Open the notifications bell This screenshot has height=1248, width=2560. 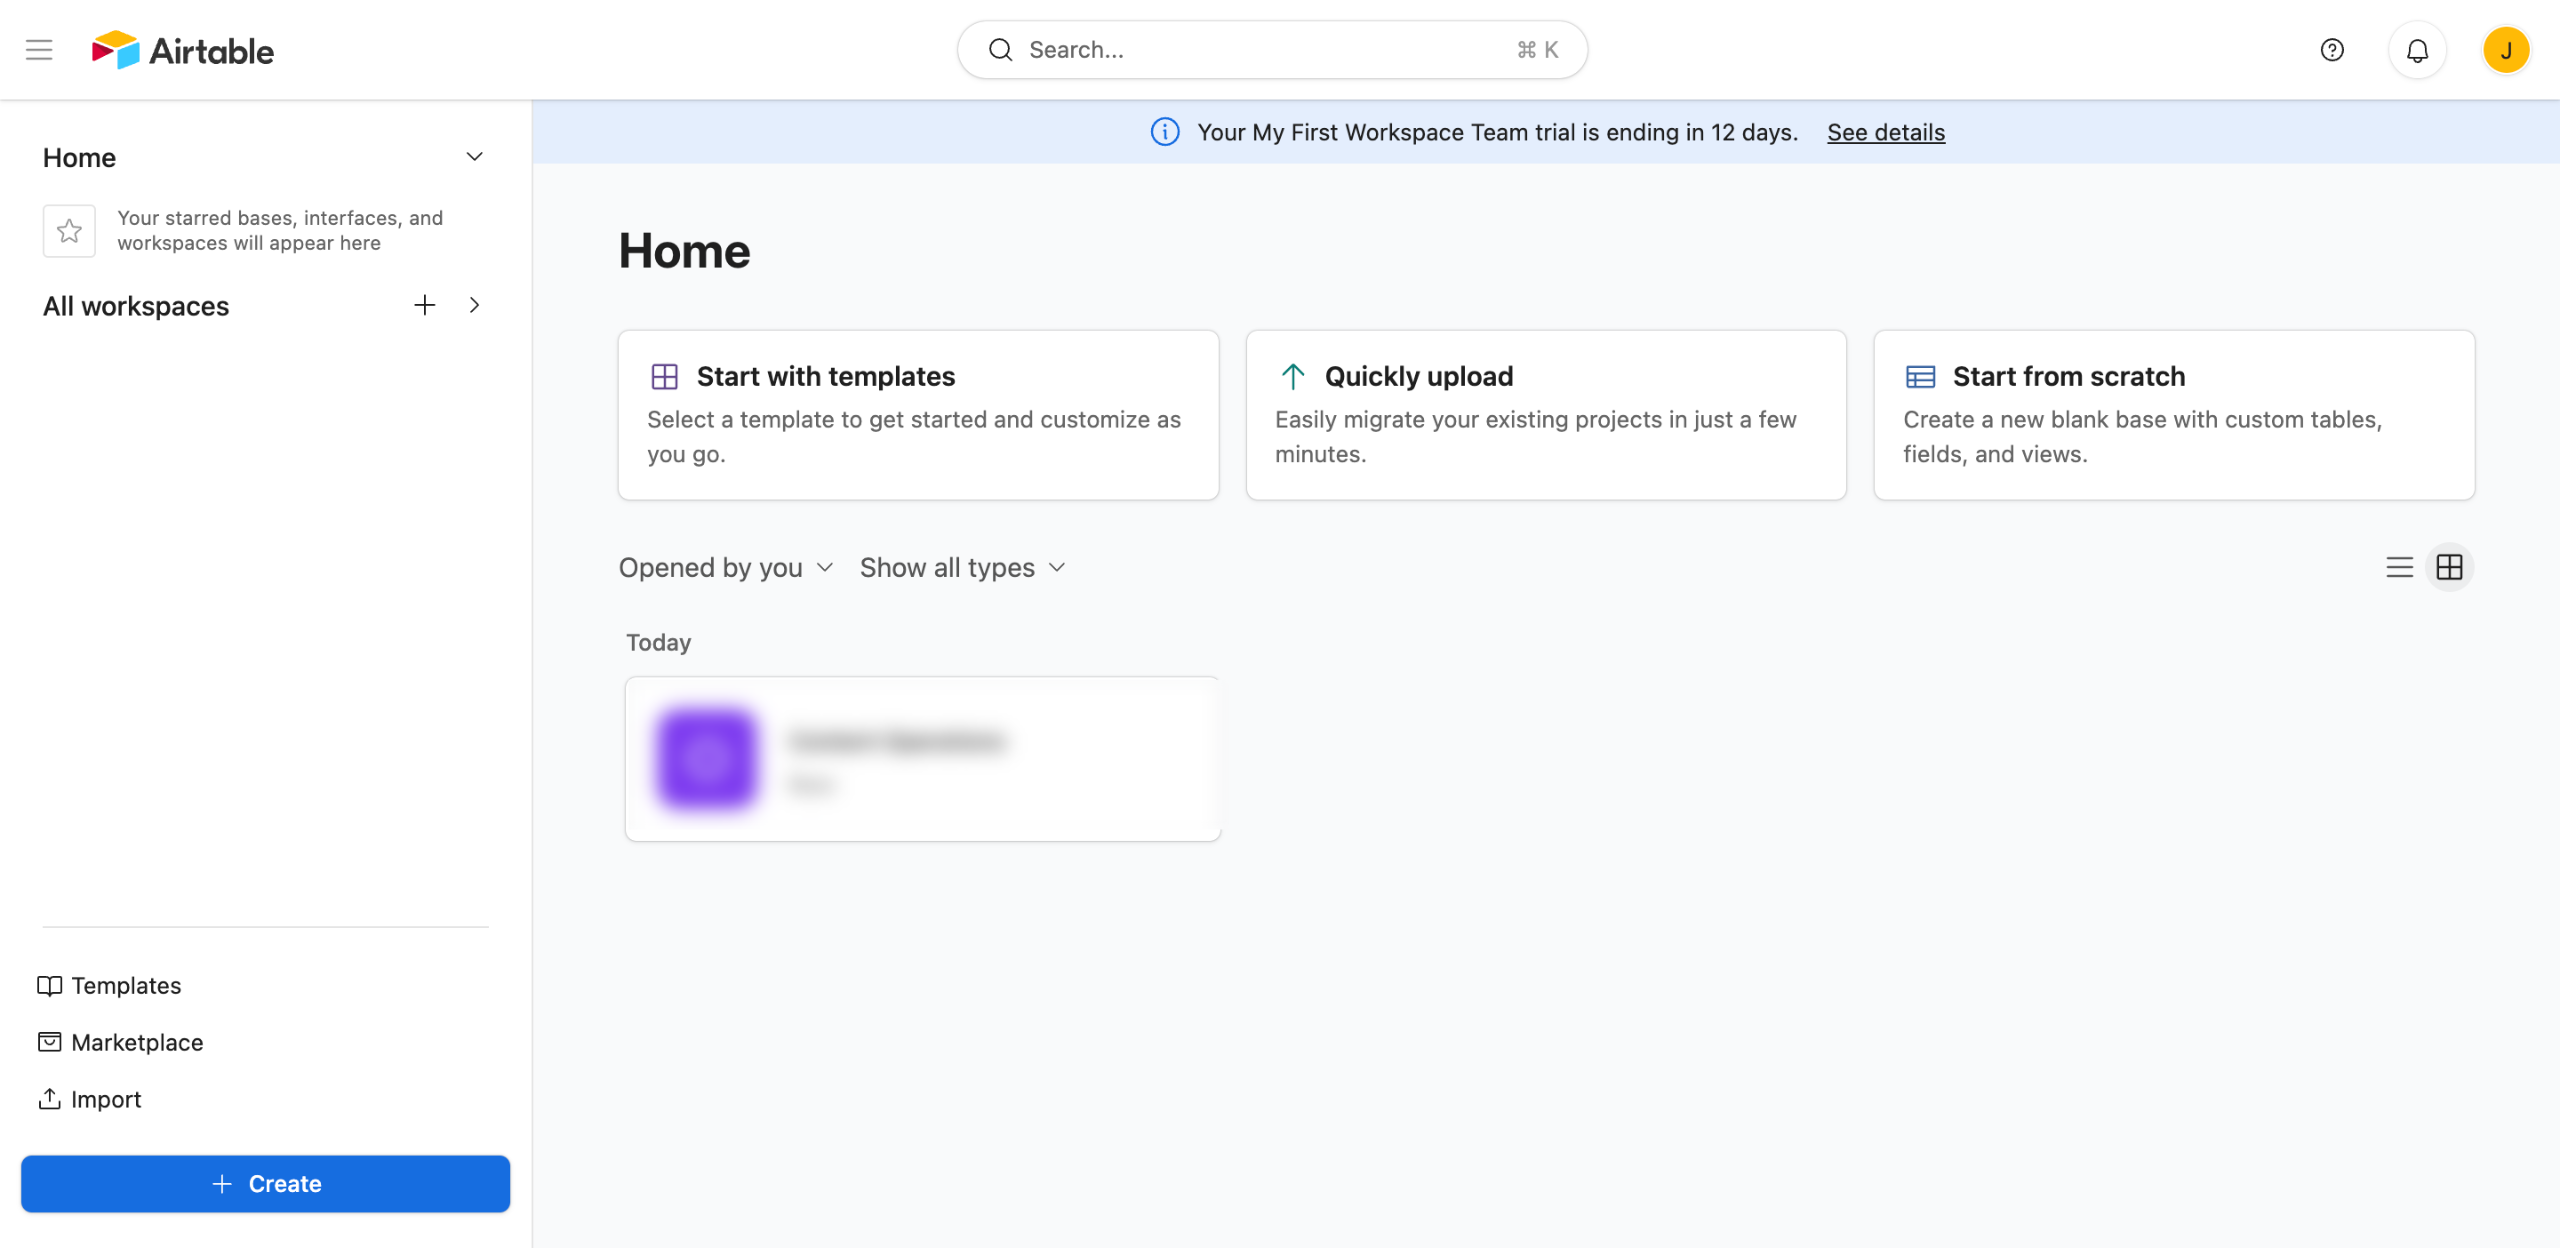tap(2417, 50)
